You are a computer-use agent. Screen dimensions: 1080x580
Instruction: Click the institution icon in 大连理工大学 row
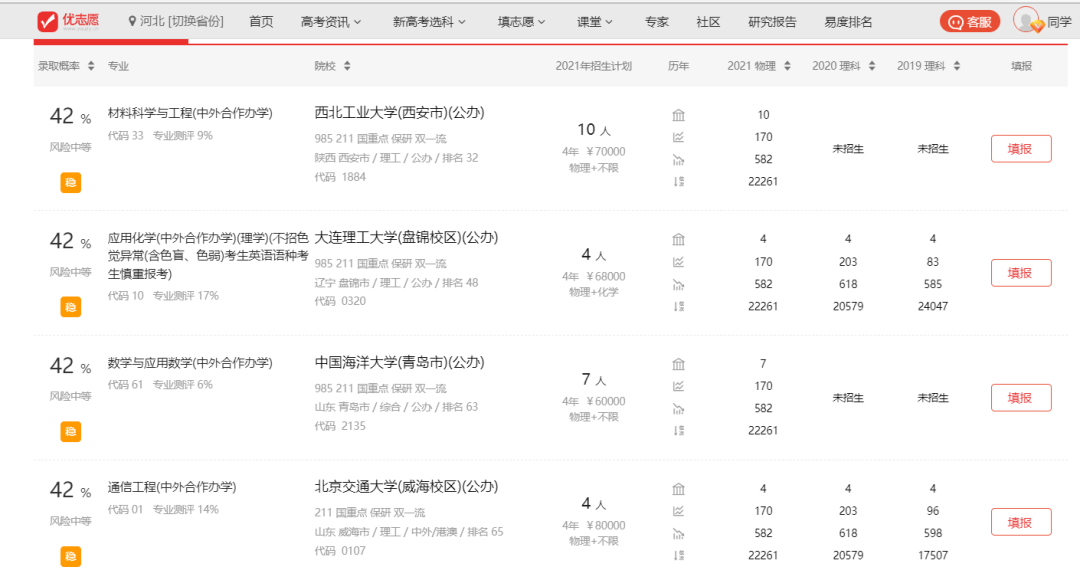click(x=679, y=240)
